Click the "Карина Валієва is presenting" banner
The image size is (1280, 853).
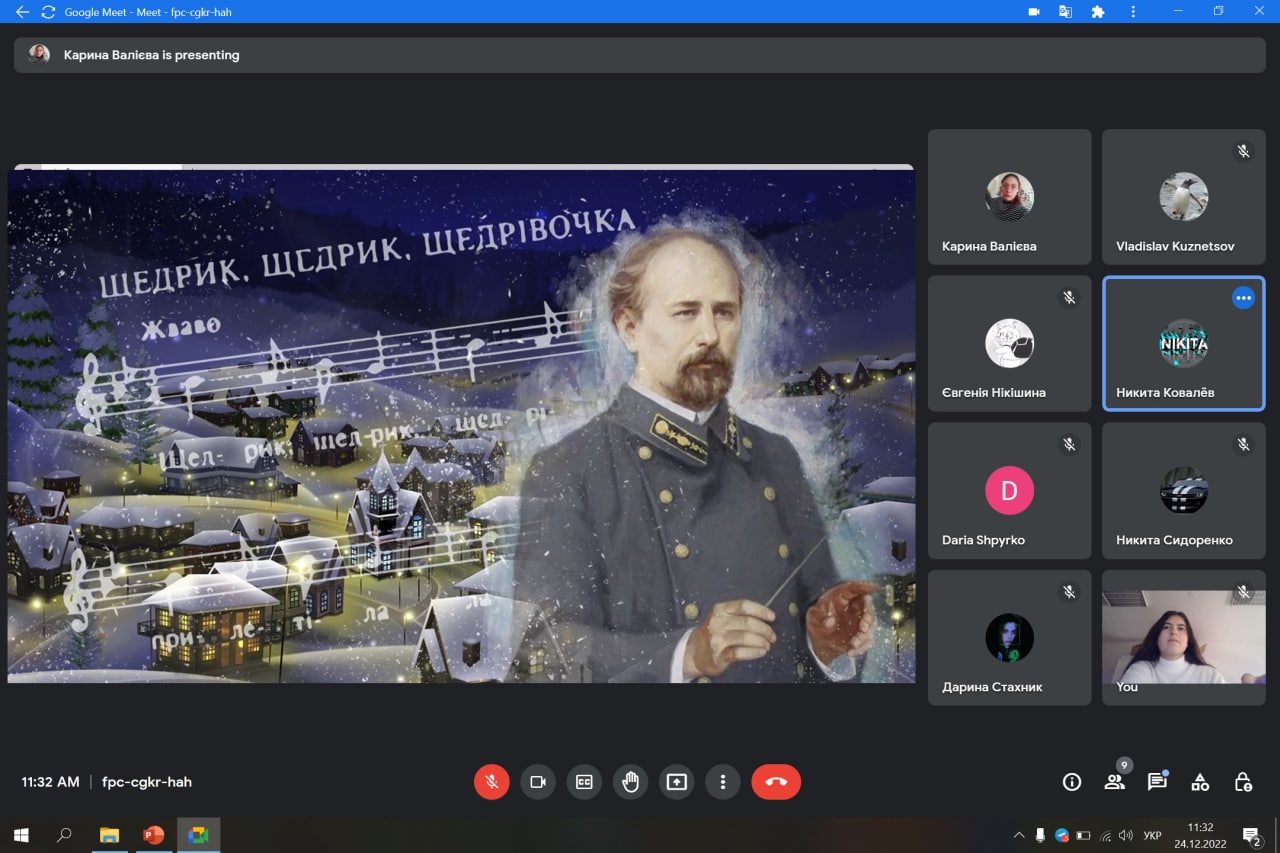(640, 55)
